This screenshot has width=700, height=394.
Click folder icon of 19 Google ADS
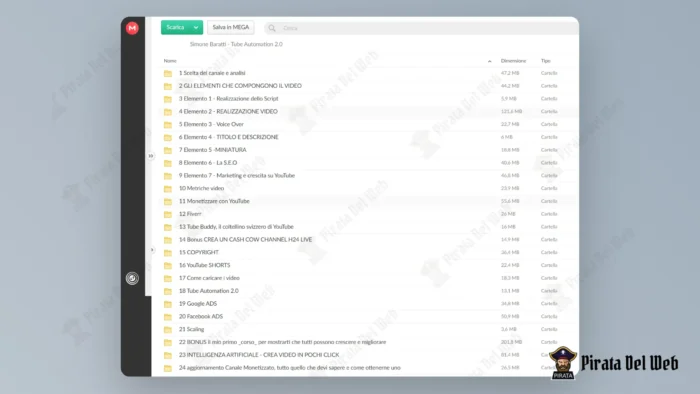tap(168, 304)
